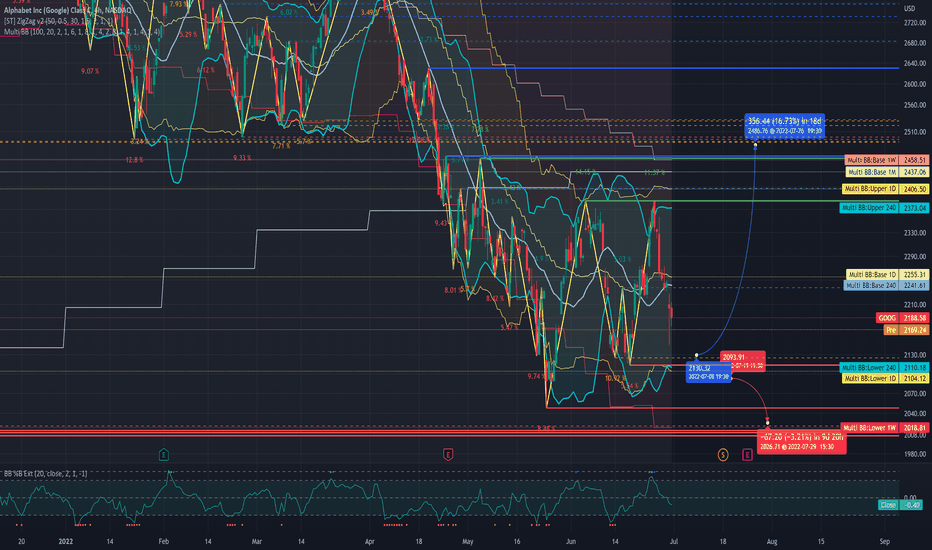Click the teal earnings E marker near February
This screenshot has height=550, width=932.
[164, 455]
